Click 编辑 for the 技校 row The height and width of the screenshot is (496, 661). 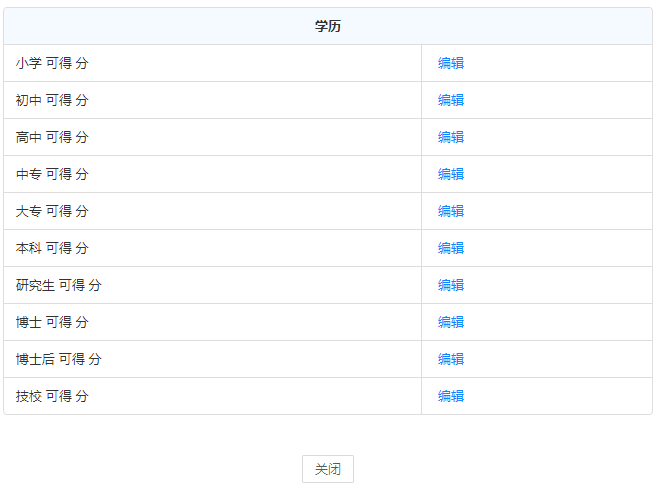pos(450,396)
